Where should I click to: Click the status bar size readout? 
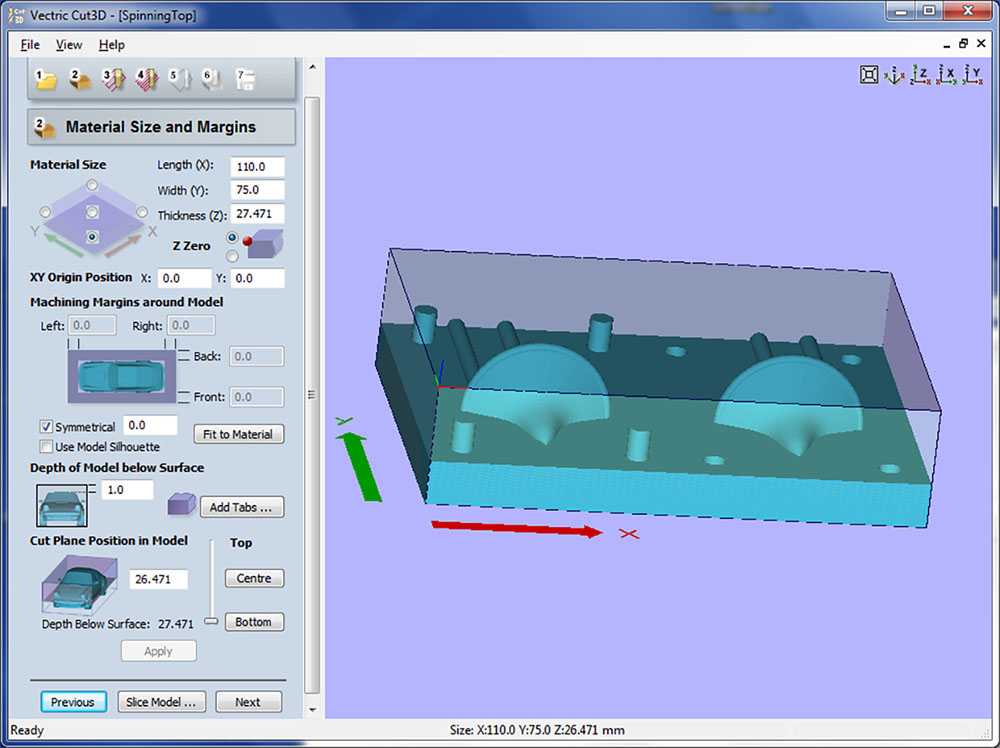click(537, 730)
